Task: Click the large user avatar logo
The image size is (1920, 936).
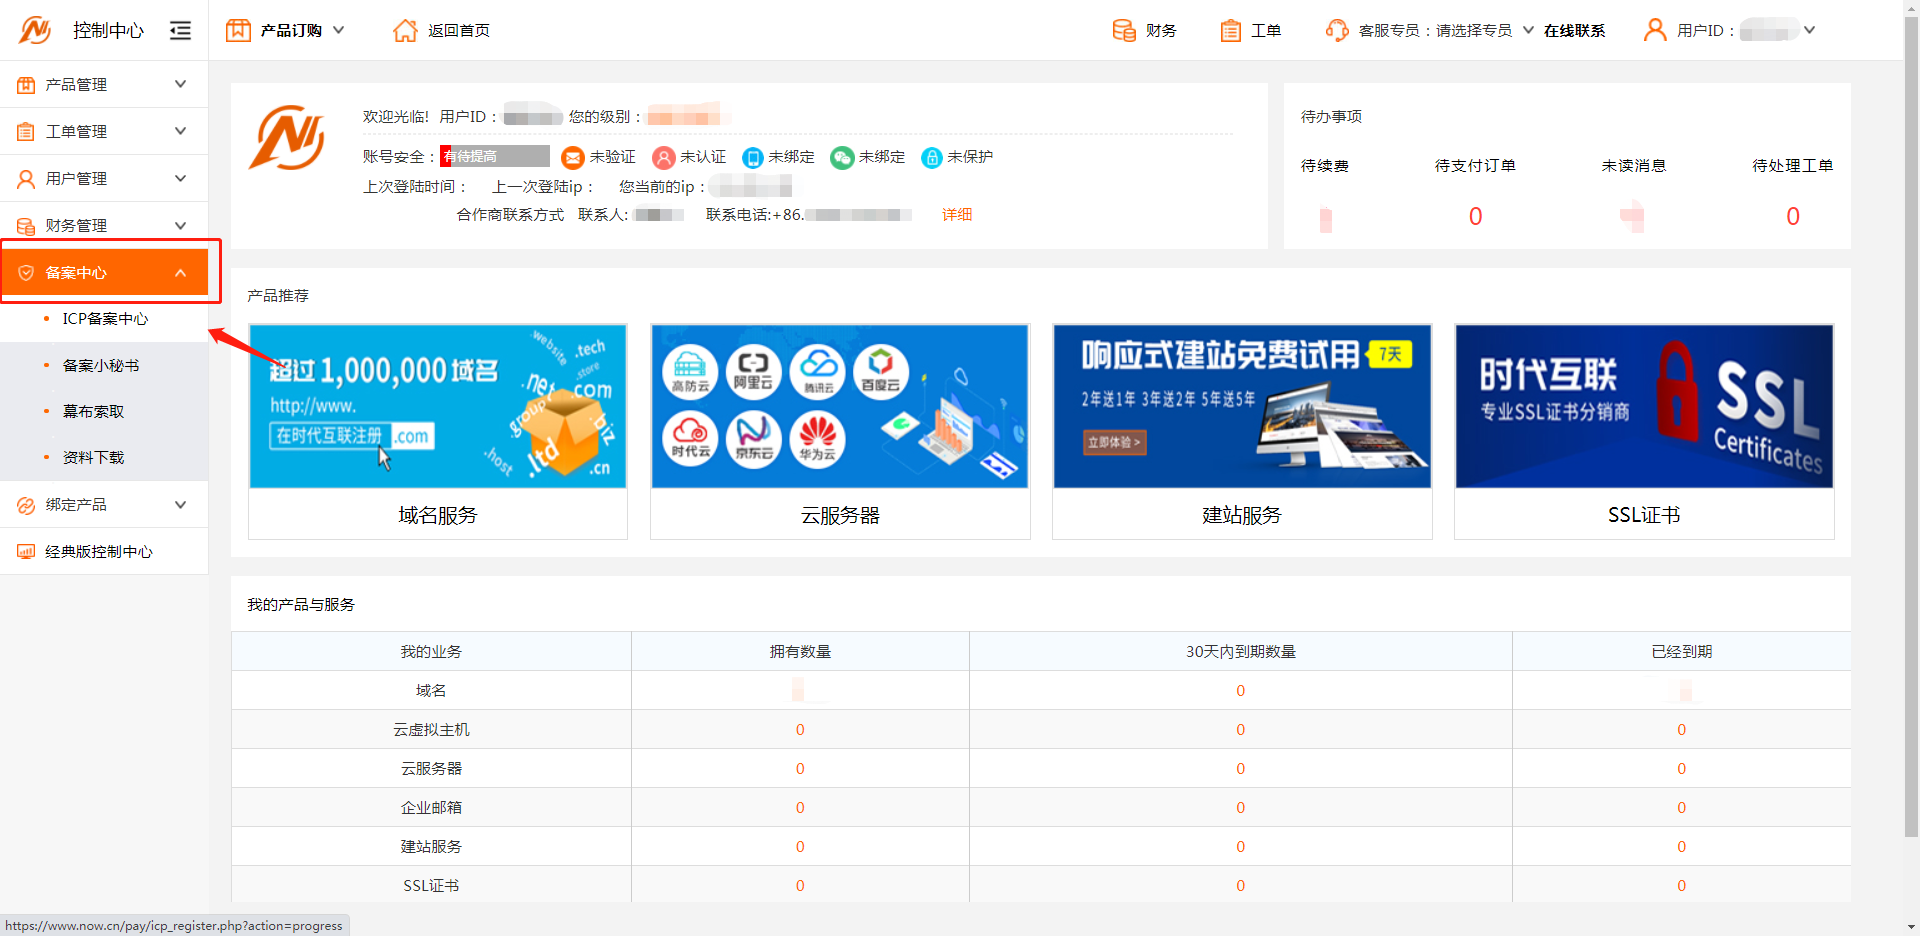Action: (x=287, y=138)
